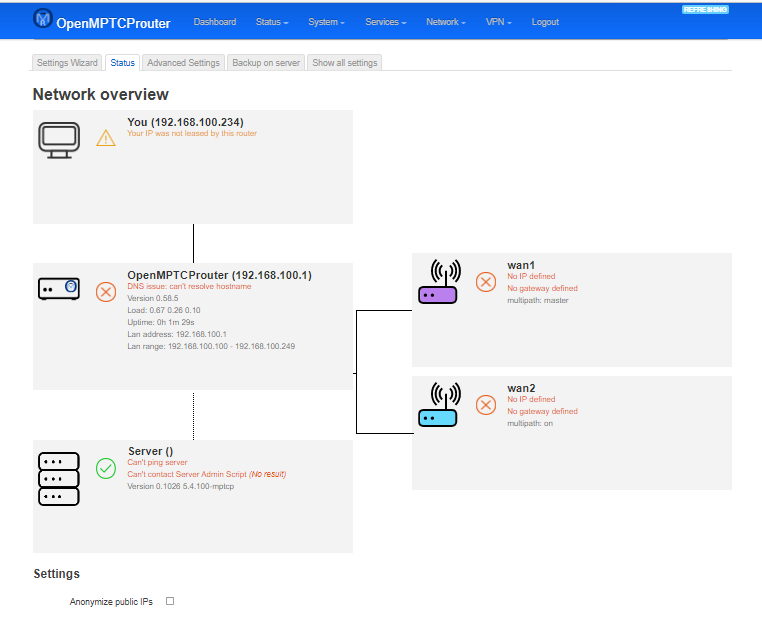Image resolution: width=762 pixels, height=633 pixels.
Task: Enable Anonymize public IPs checkbox
Action: (170, 601)
